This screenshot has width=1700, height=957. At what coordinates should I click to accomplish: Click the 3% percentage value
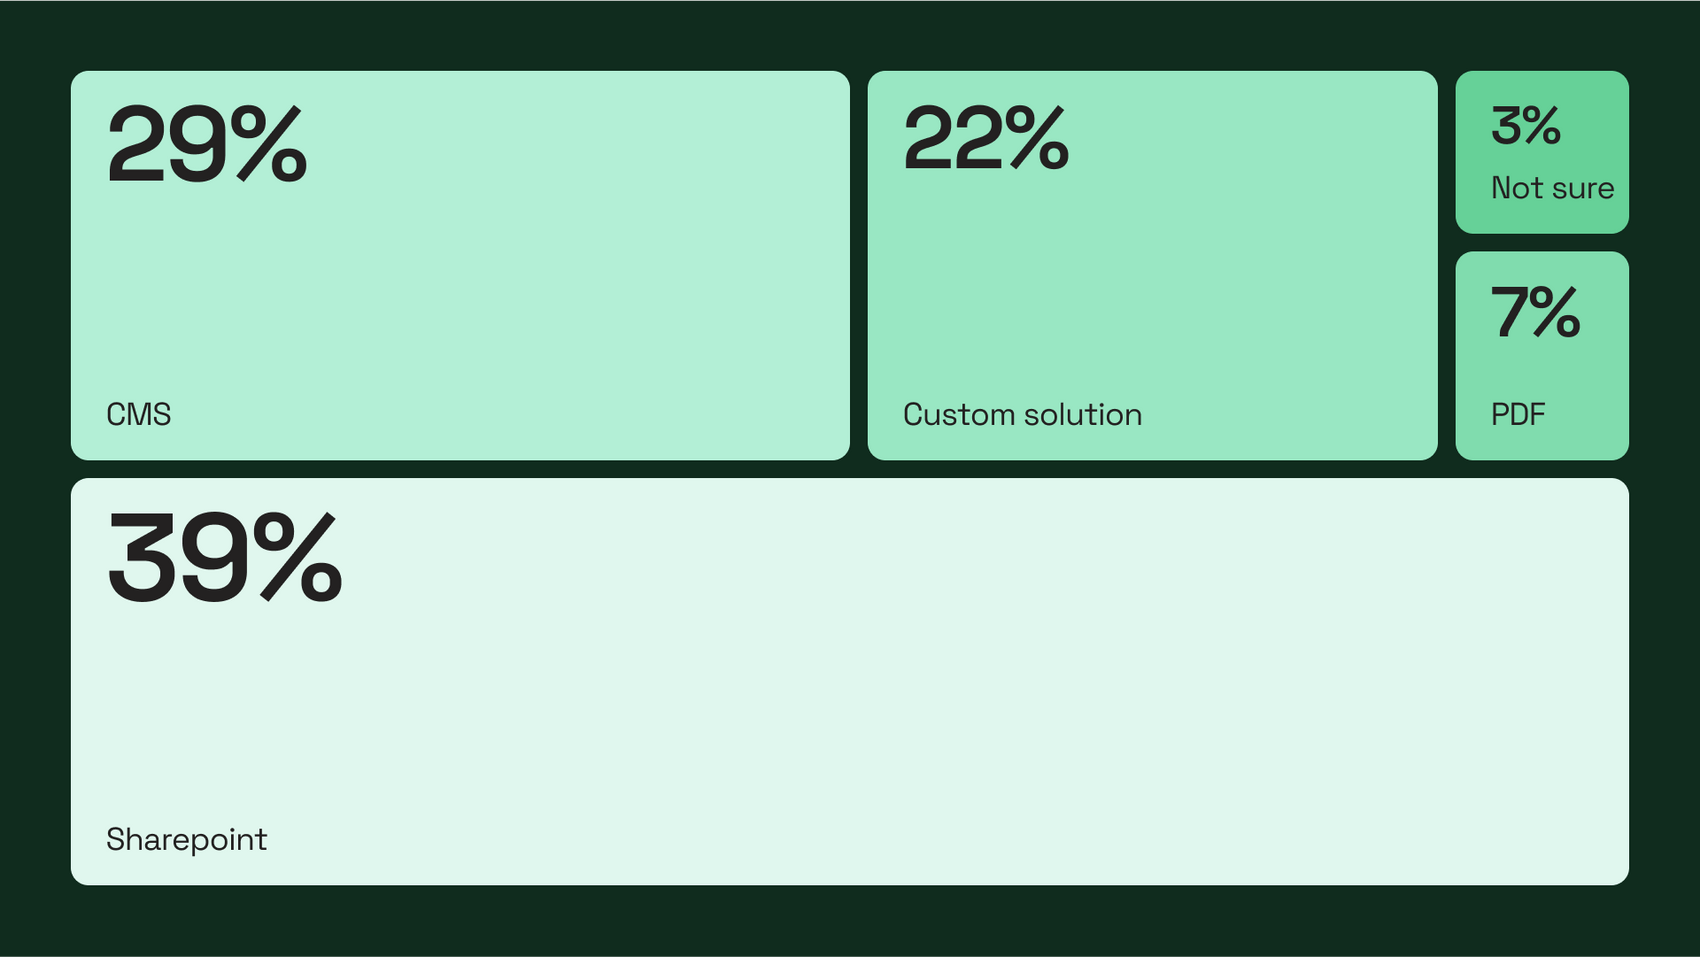1526,125
